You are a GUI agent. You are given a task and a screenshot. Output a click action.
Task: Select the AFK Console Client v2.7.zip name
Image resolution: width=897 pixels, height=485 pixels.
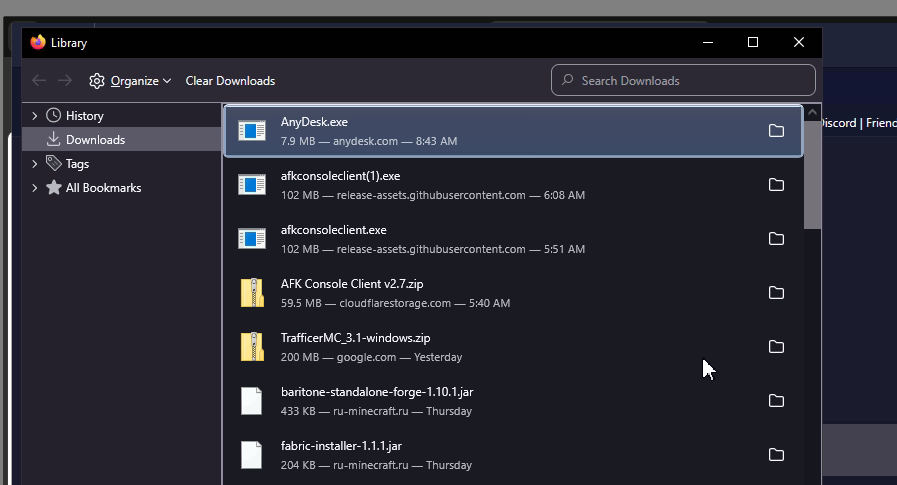352,284
